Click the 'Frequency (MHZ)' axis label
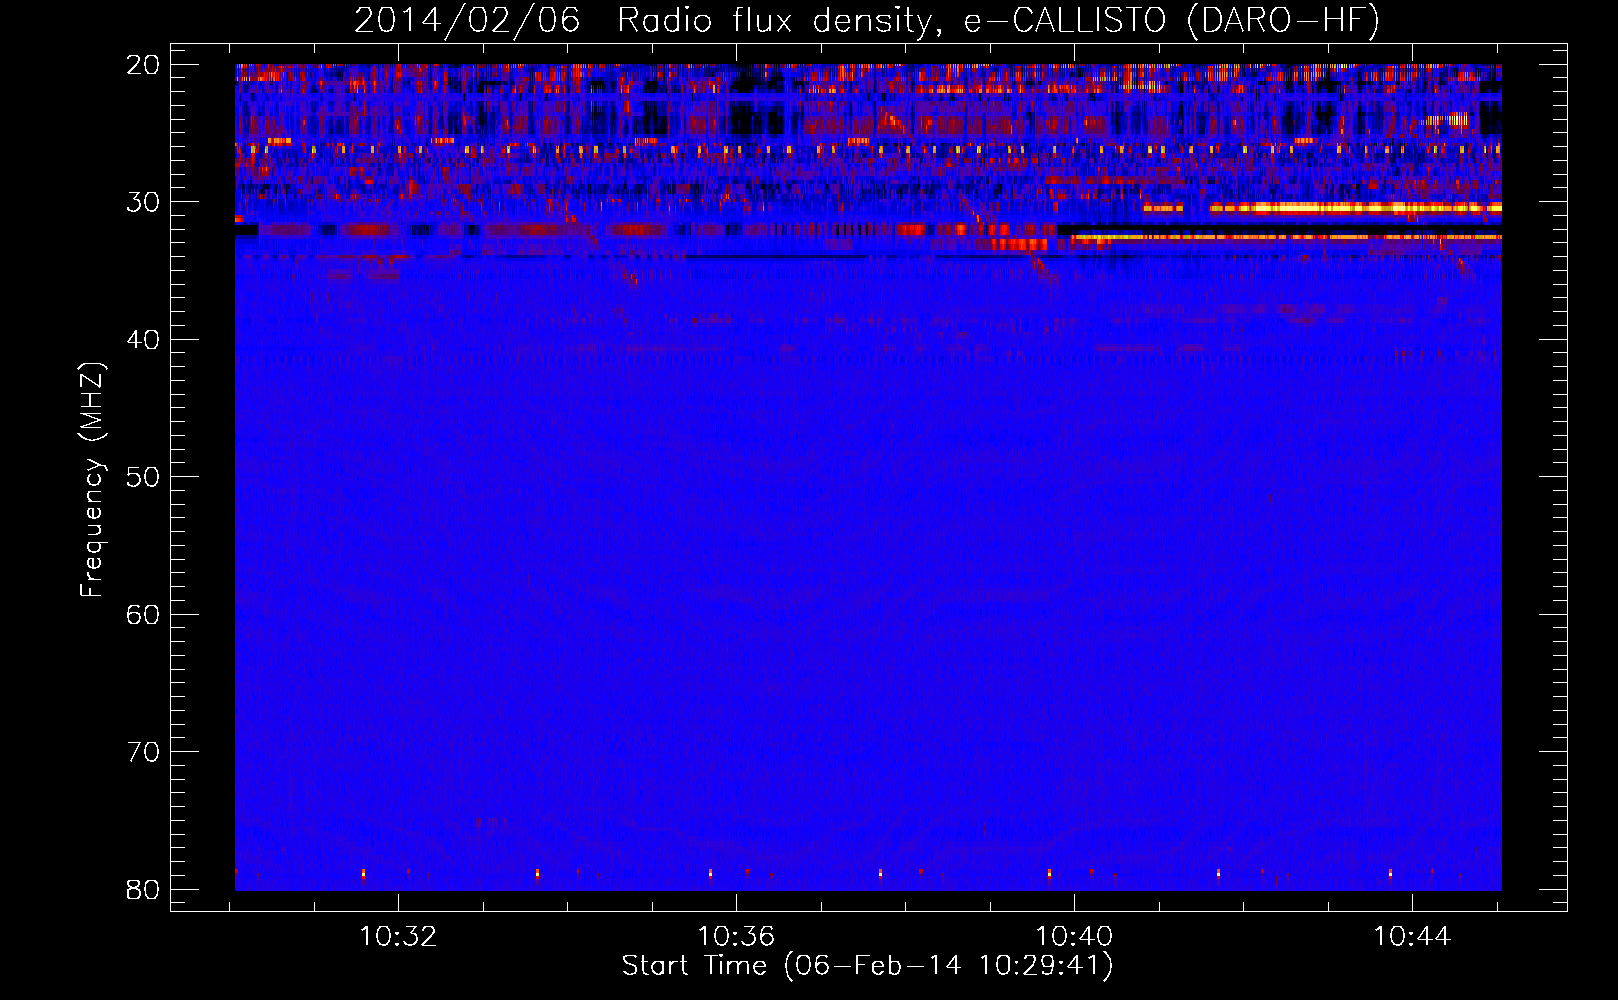The height and width of the screenshot is (1000, 1618). click(x=92, y=480)
